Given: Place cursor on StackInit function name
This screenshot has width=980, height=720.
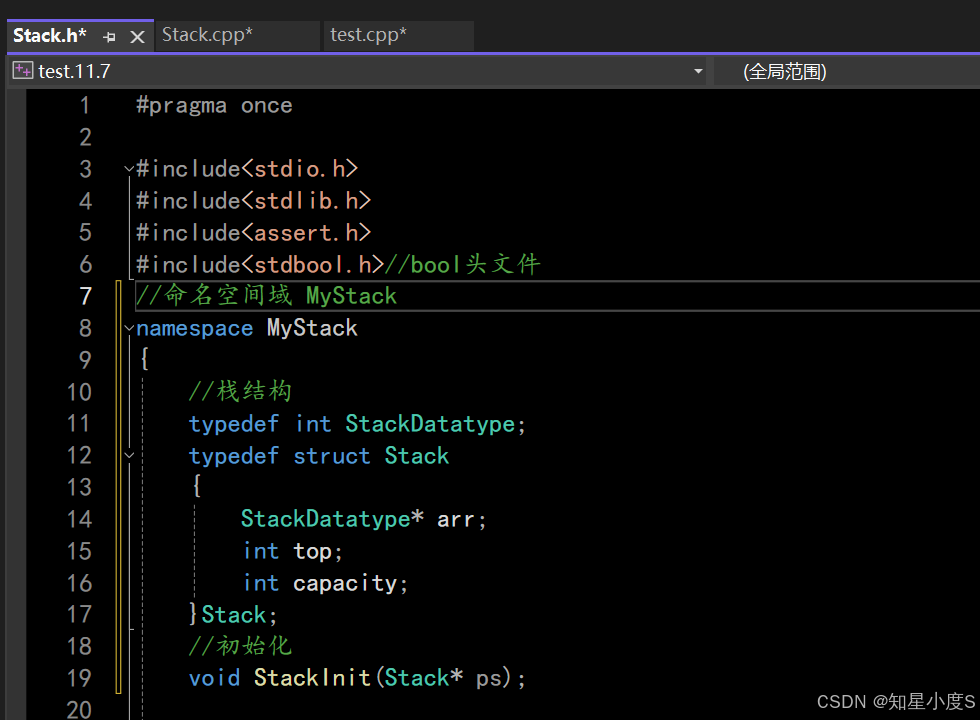Looking at the screenshot, I should (313, 678).
